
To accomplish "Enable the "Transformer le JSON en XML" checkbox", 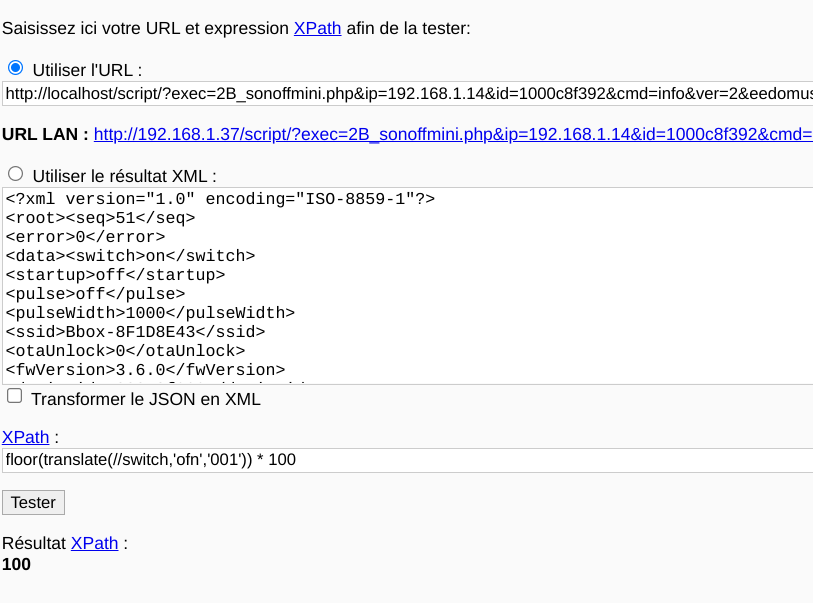I will (x=15, y=396).
